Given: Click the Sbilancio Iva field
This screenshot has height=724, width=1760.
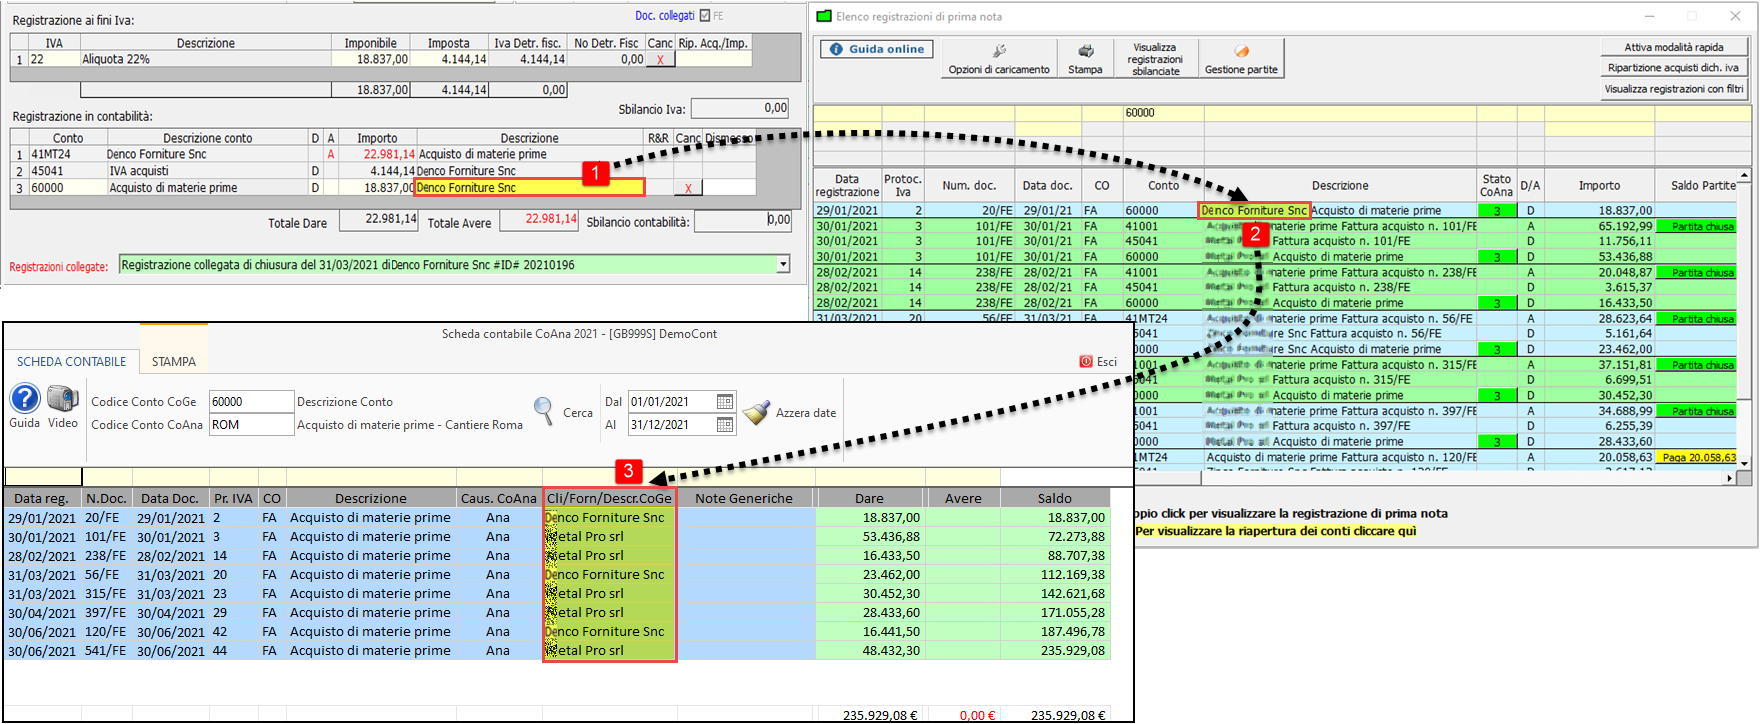Looking at the screenshot, I should tap(740, 108).
